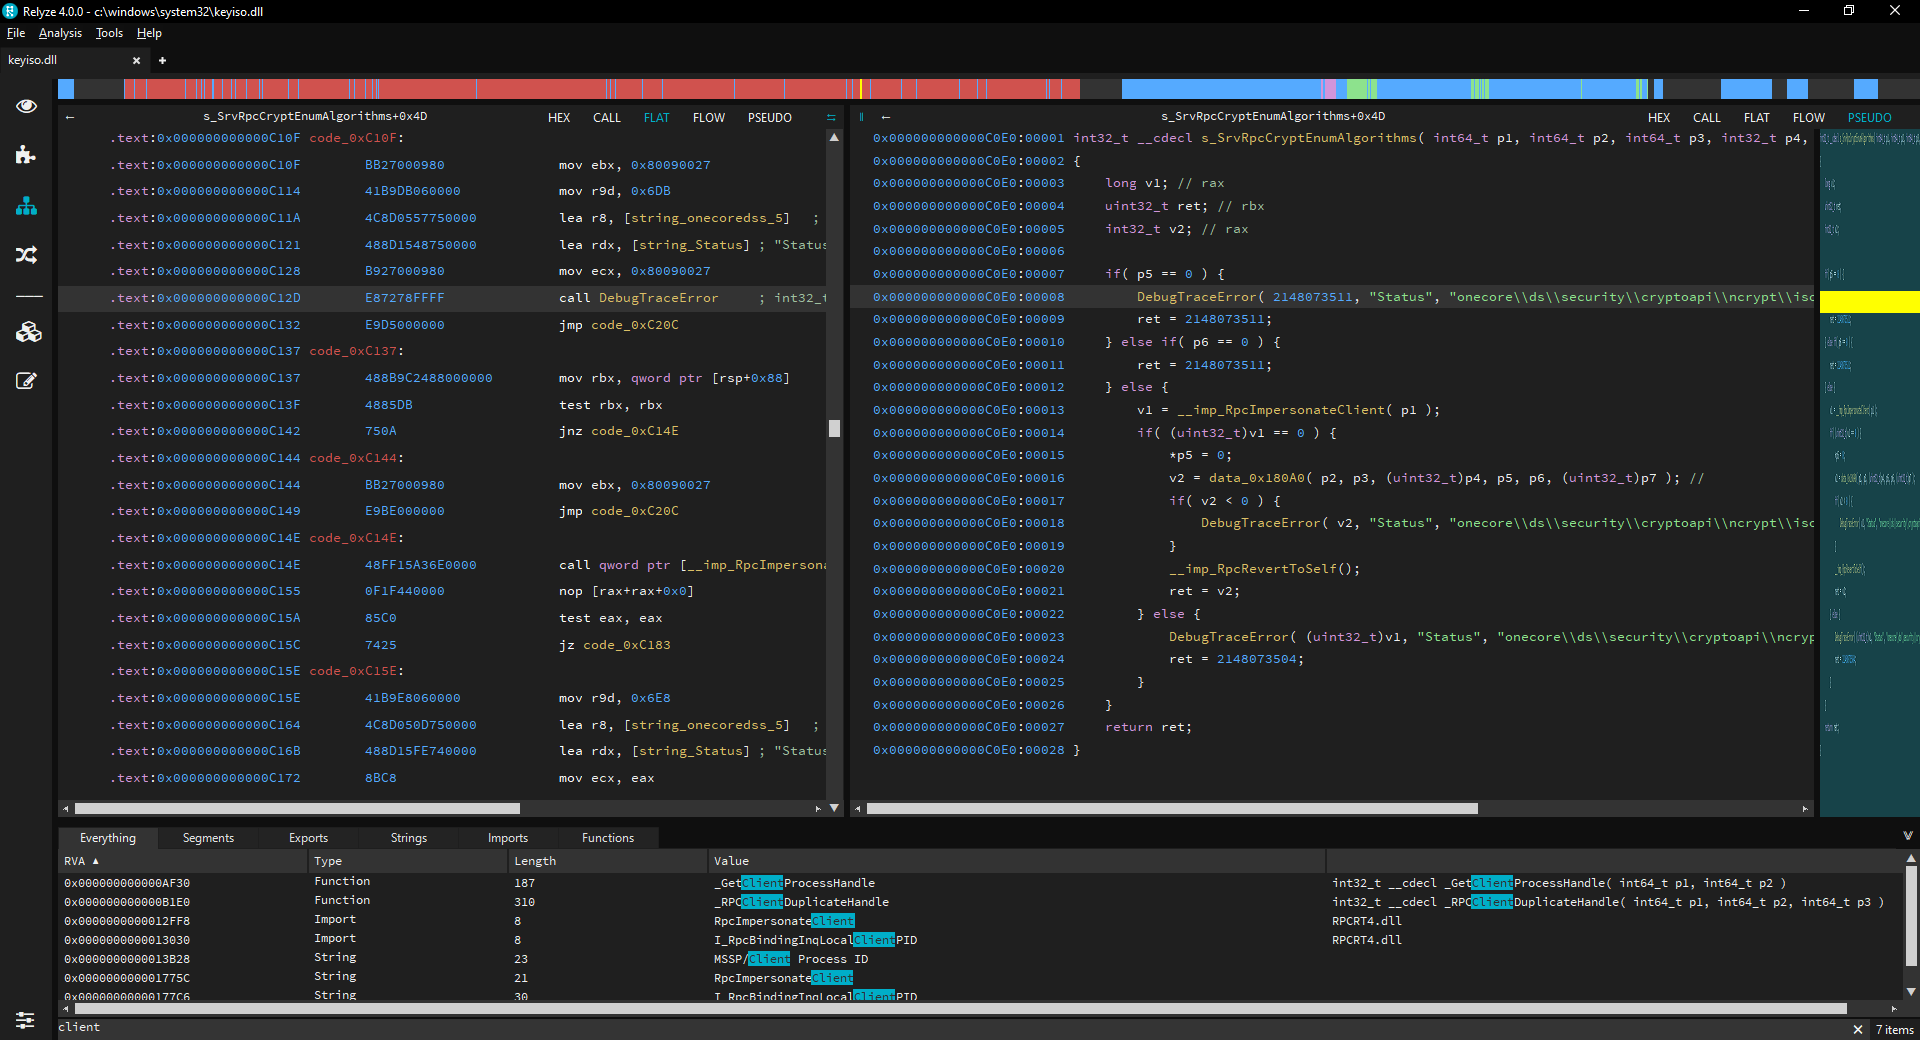The width and height of the screenshot is (1920, 1040).
Task: Sort results by the RVA column header
Action: coord(76,861)
